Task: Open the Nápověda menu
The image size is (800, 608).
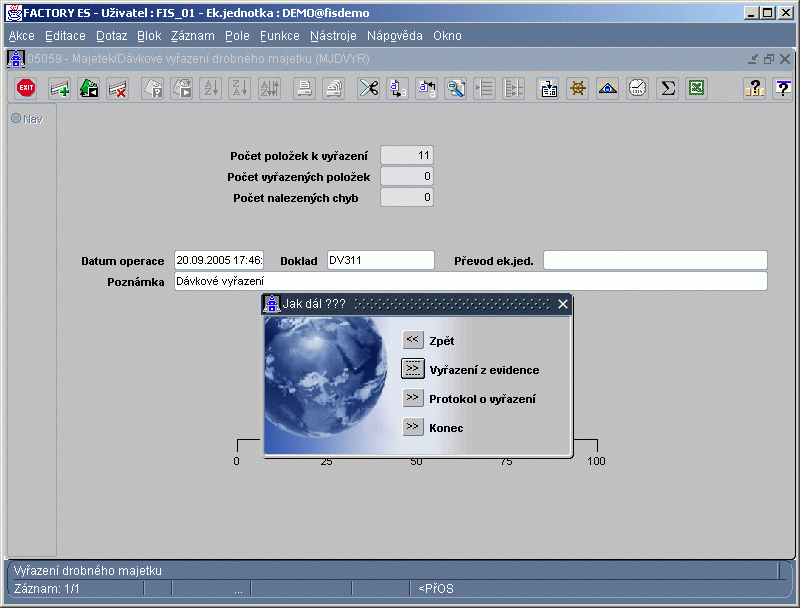Action: [394, 35]
